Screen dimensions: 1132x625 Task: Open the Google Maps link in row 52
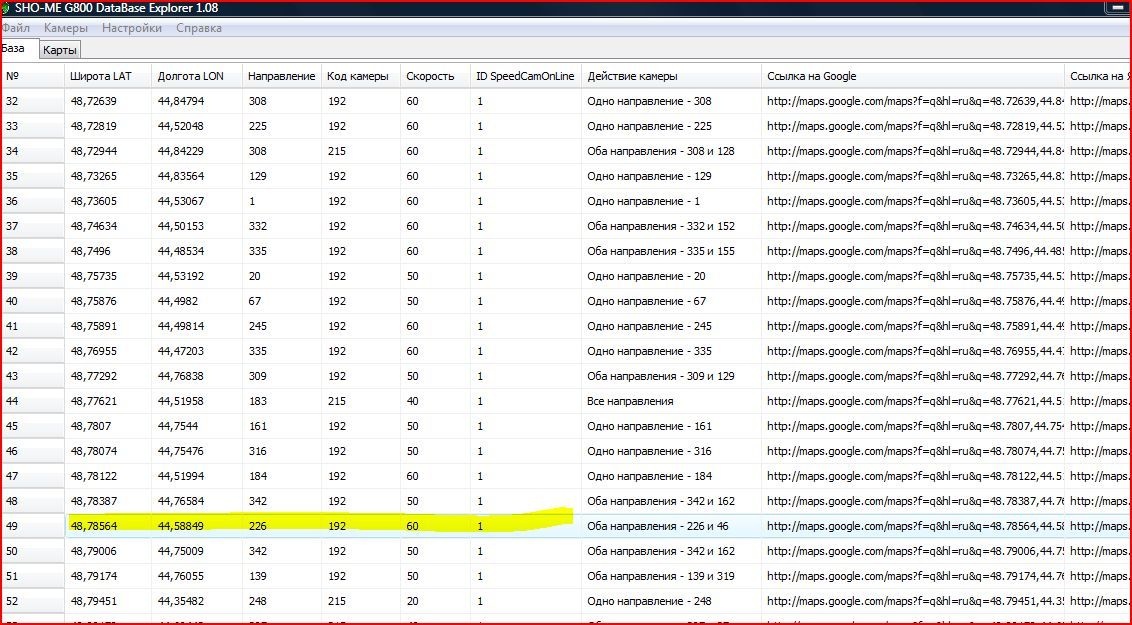click(x=914, y=601)
